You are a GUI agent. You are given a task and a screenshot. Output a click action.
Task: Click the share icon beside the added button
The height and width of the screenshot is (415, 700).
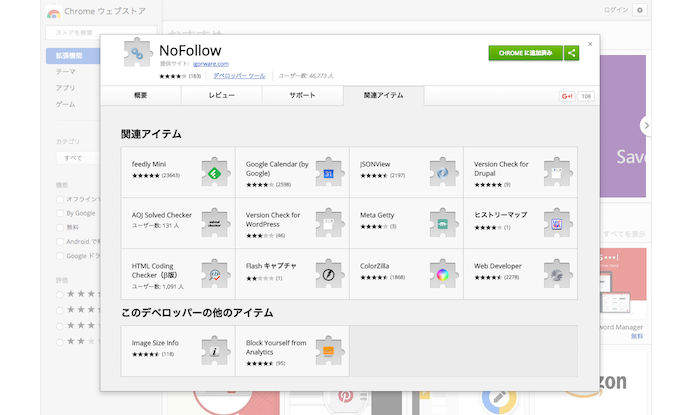(x=572, y=53)
